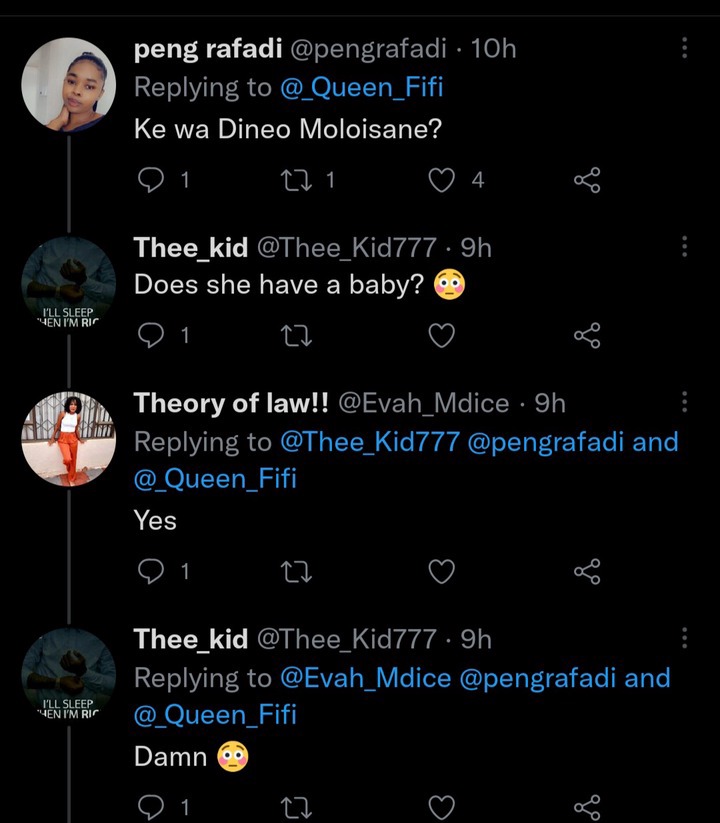The height and width of the screenshot is (823, 720).
Task: Retweet 'Does she have a baby?' tweet
Action: pos(297,335)
